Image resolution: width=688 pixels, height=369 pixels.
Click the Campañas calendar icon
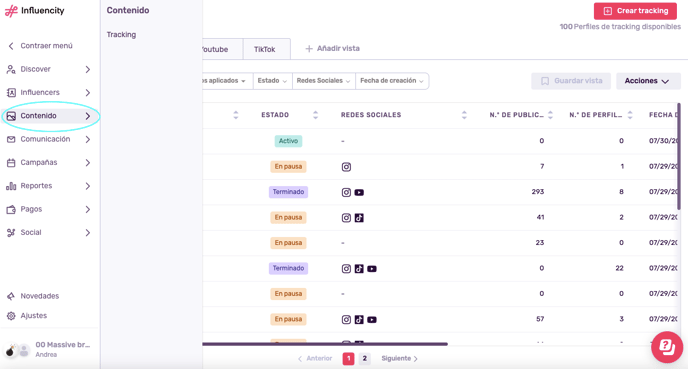tap(11, 163)
